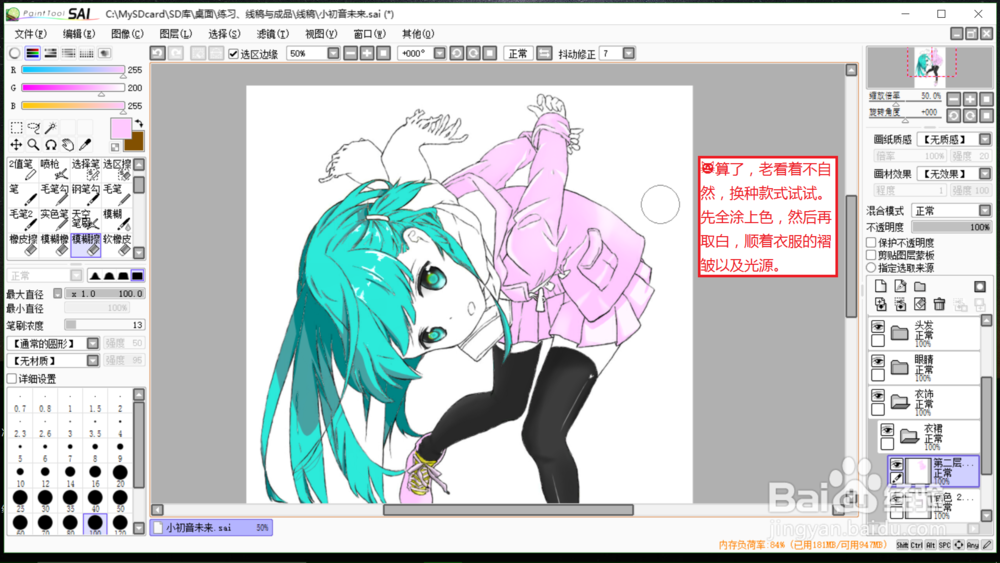This screenshot has height=563, width=1000.
Task: Swap foreground and background colors arrow
Action: tap(138, 123)
